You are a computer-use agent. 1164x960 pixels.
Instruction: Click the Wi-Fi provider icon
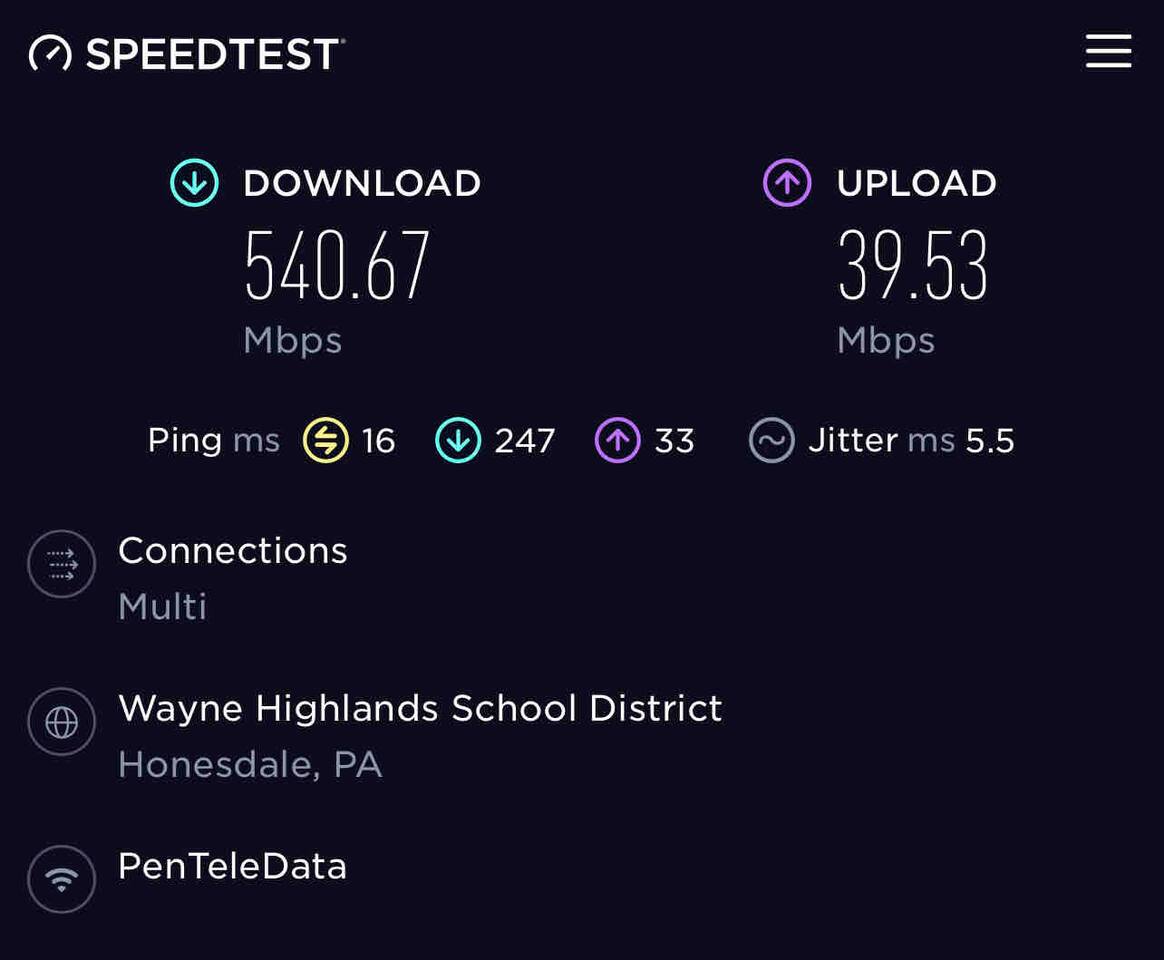click(61, 879)
